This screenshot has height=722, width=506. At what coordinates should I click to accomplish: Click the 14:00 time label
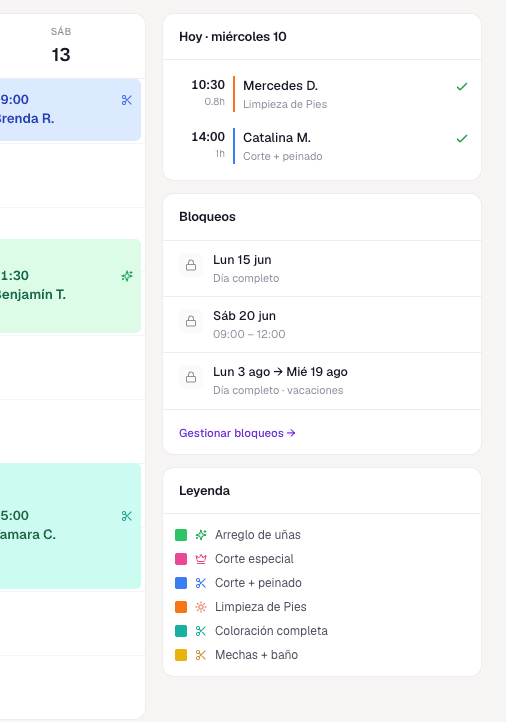(208, 137)
